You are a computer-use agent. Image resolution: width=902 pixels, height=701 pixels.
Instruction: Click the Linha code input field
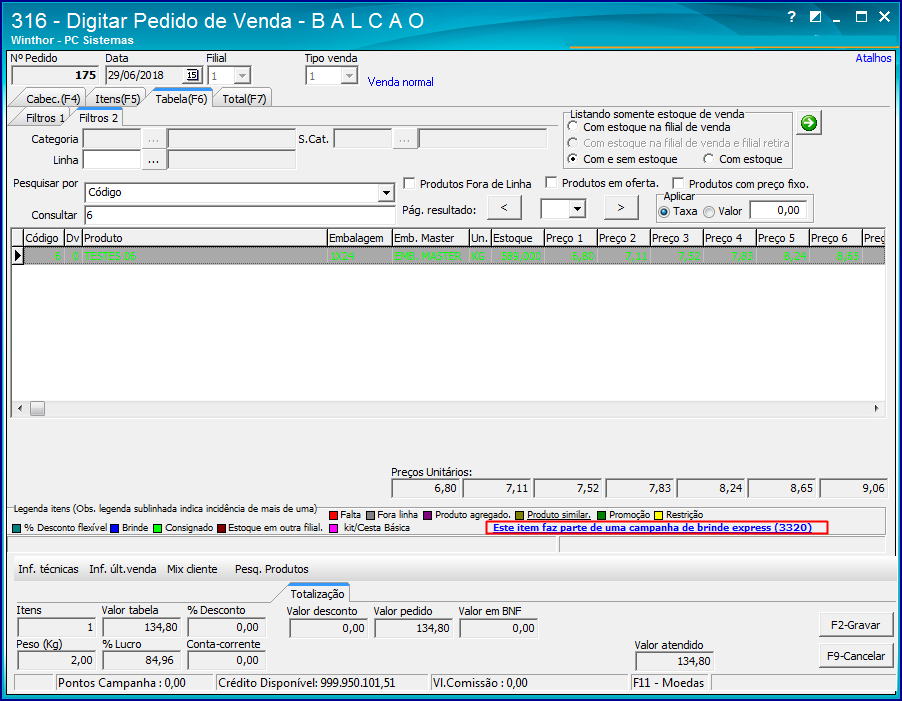(x=112, y=160)
